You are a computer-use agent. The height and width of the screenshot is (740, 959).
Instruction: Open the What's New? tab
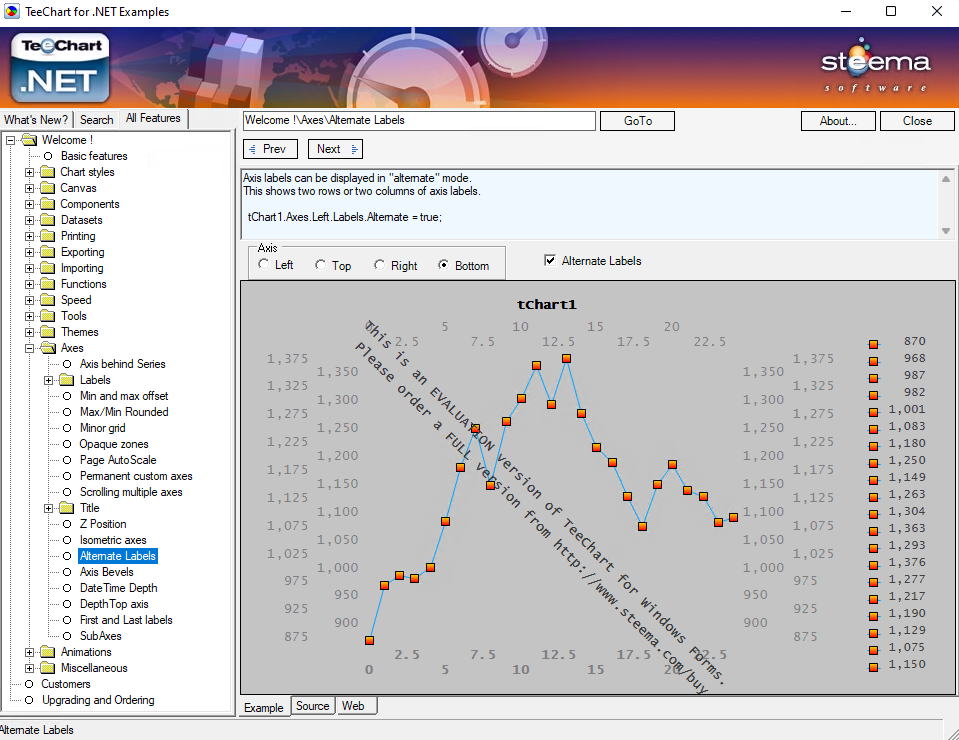click(36, 120)
